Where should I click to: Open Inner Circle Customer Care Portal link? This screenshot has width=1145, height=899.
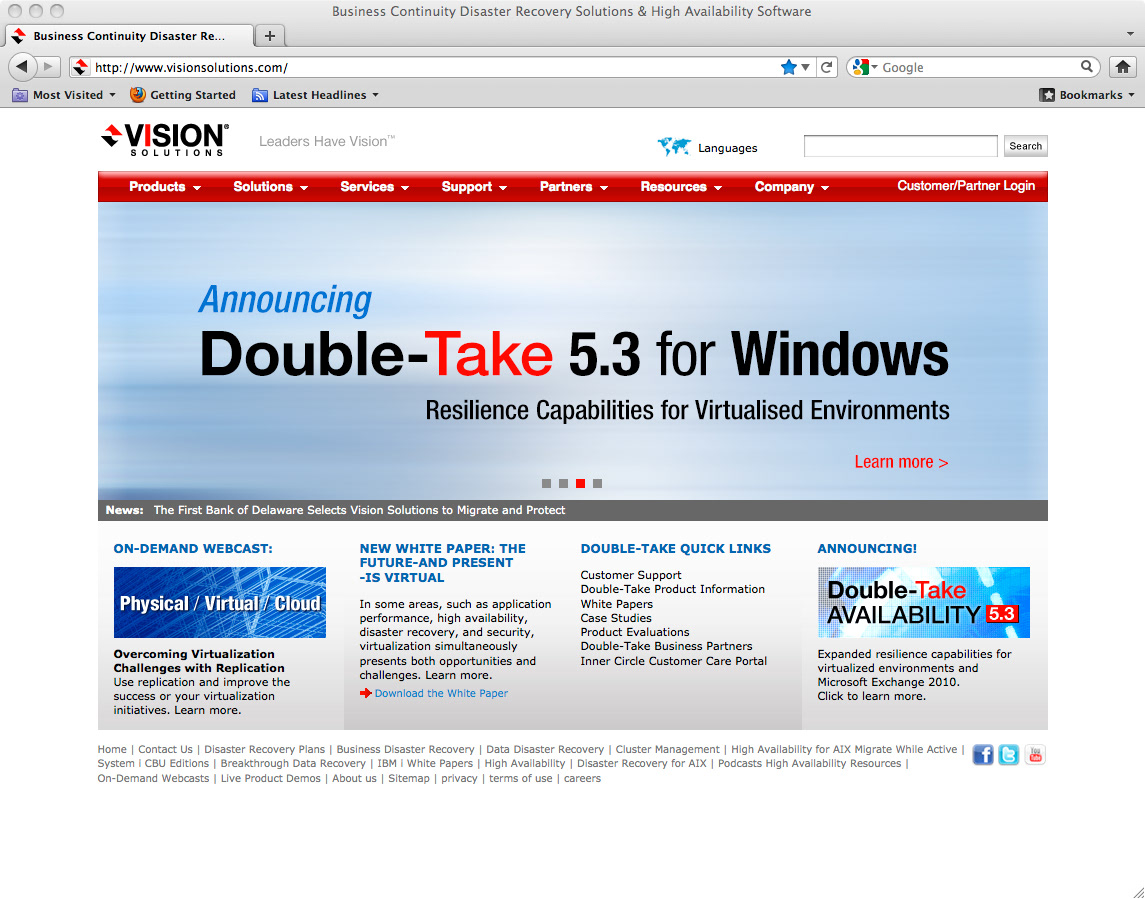tap(673, 661)
